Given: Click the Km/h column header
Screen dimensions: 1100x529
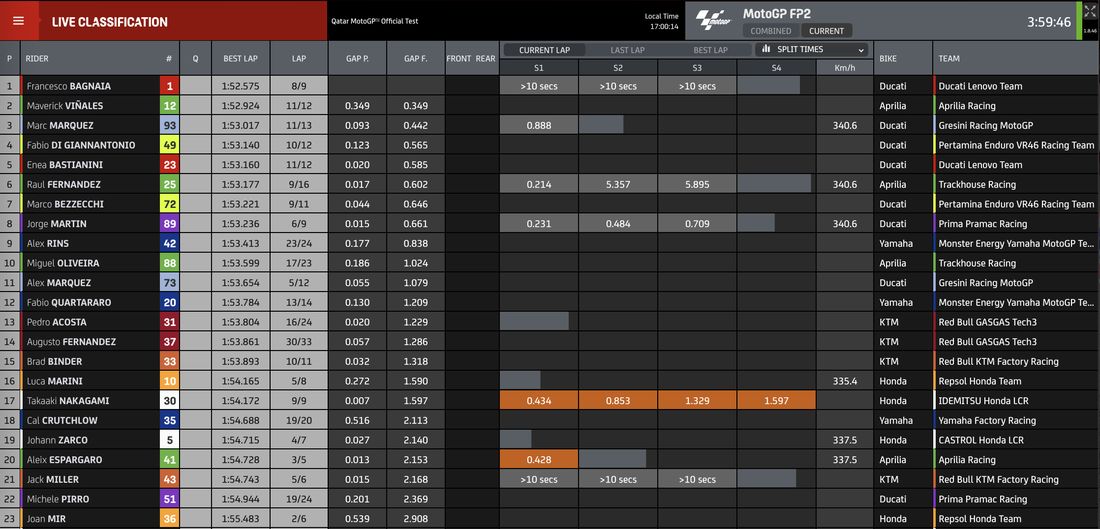Looking at the screenshot, I should pos(845,68).
